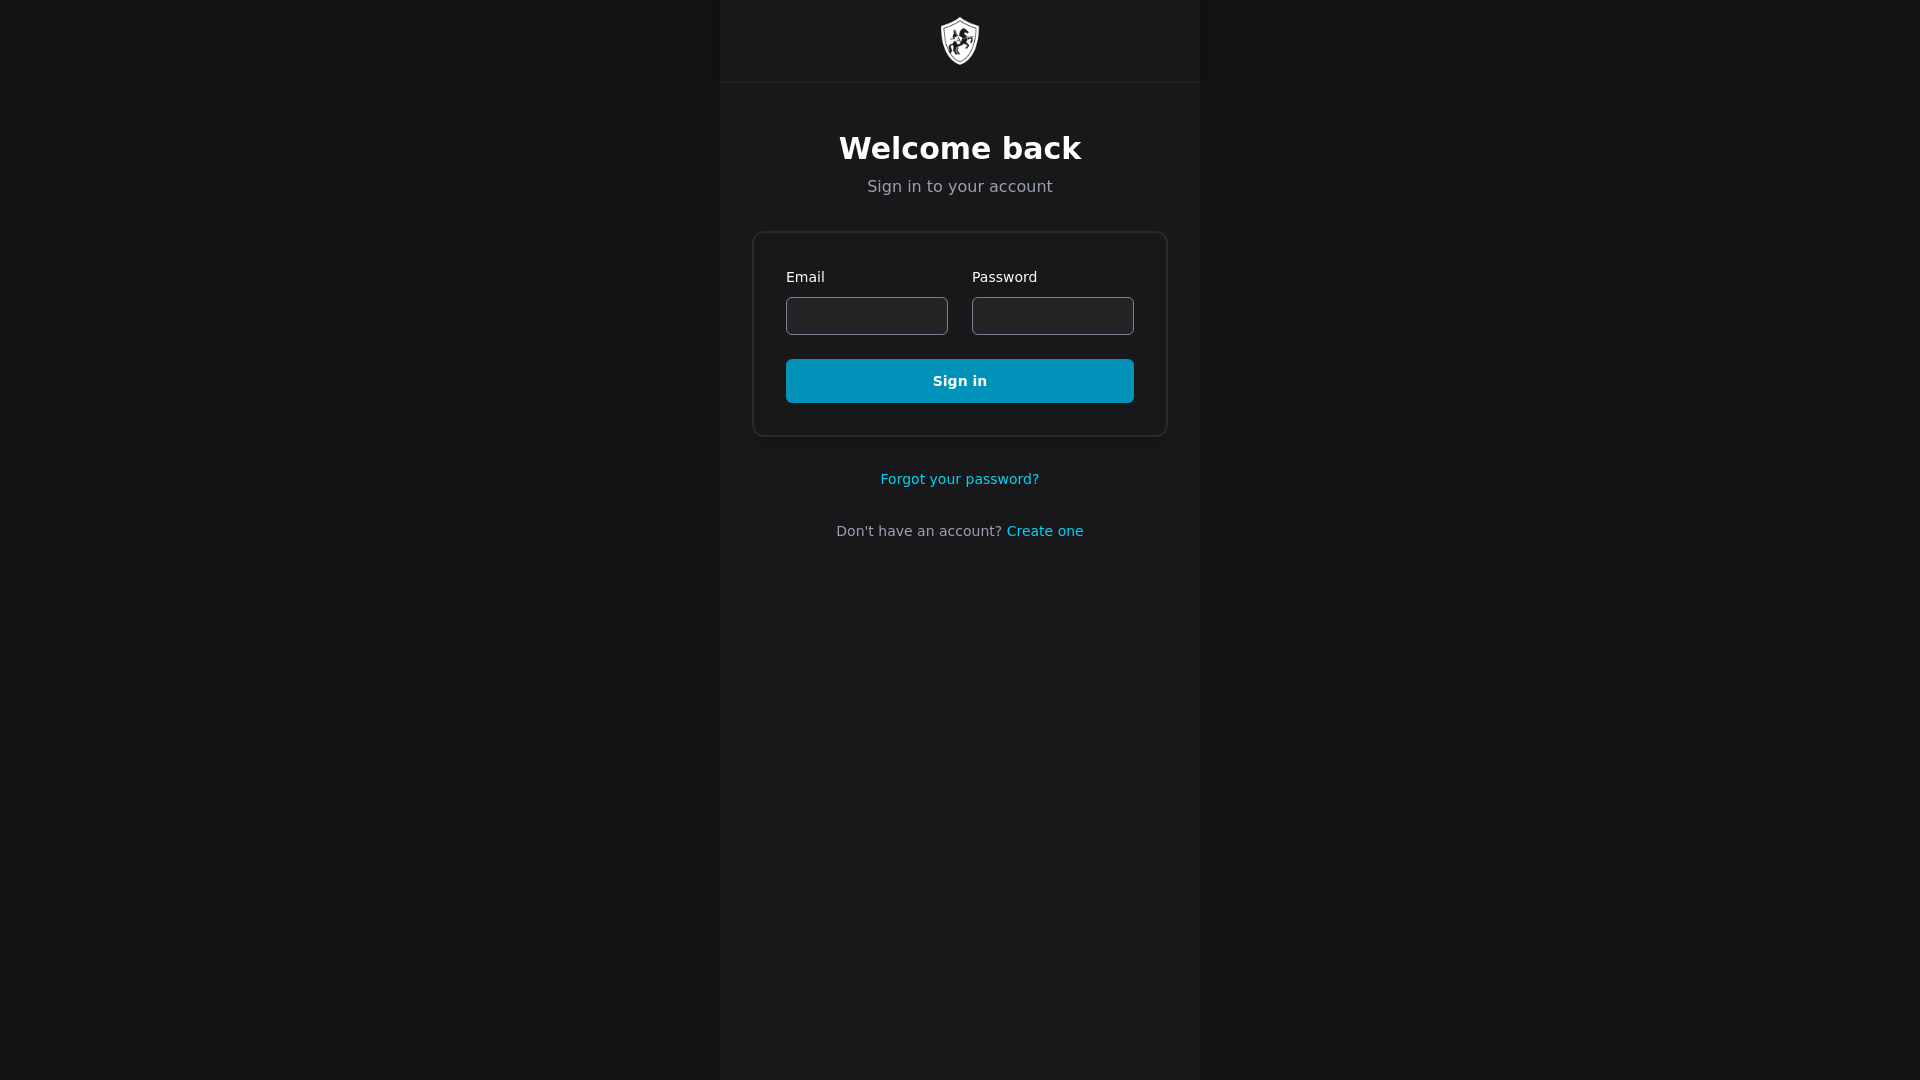Open the Forgot your password link
Image resolution: width=1920 pixels, height=1080 pixels.
960,479
